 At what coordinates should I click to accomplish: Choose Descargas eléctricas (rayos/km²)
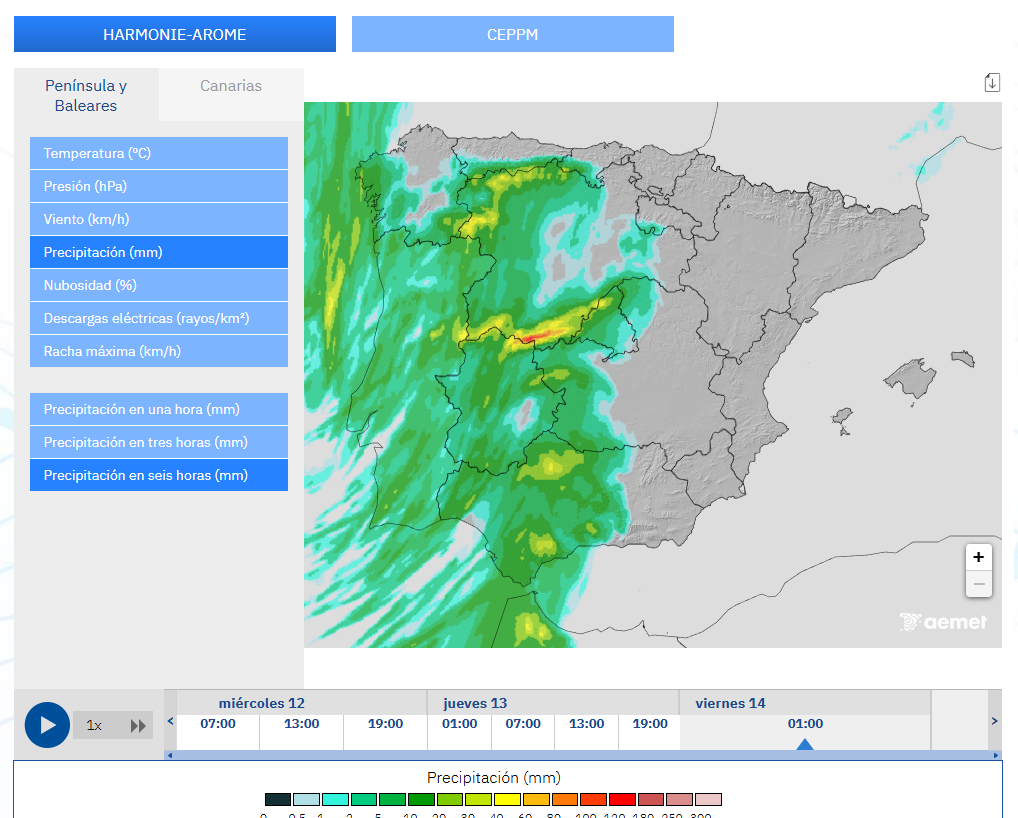[x=158, y=318]
